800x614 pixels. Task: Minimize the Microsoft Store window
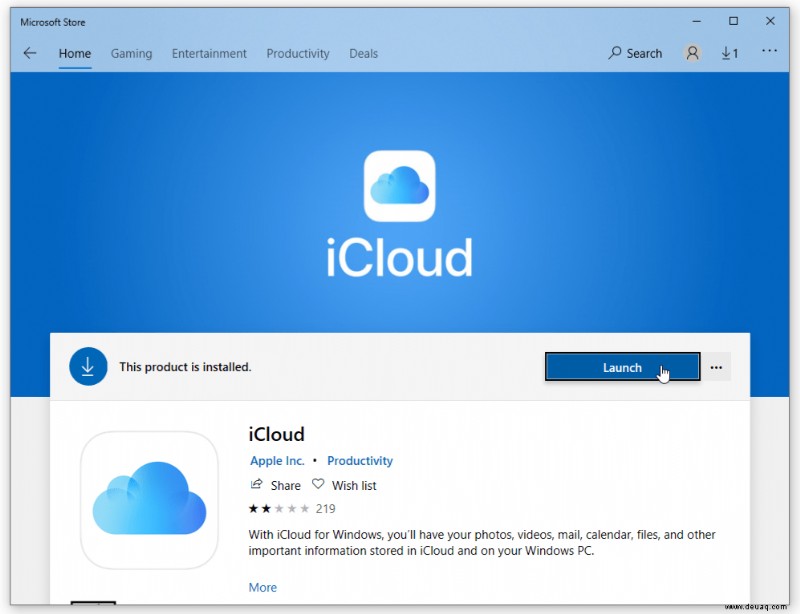pyautogui.click(x=696, y=21)
